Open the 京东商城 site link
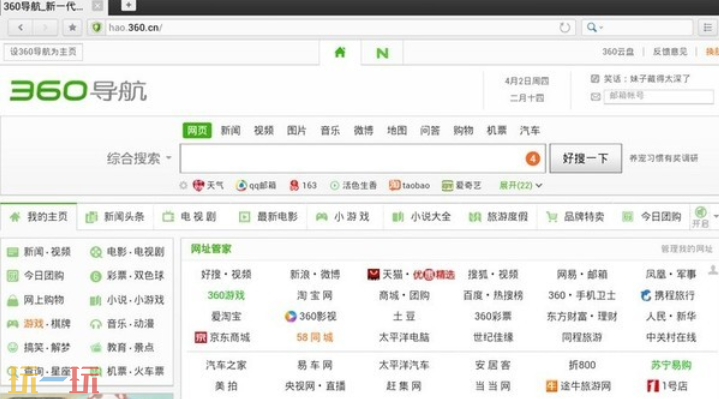Viewport: 719px width, 399px height. coord(222,338)
